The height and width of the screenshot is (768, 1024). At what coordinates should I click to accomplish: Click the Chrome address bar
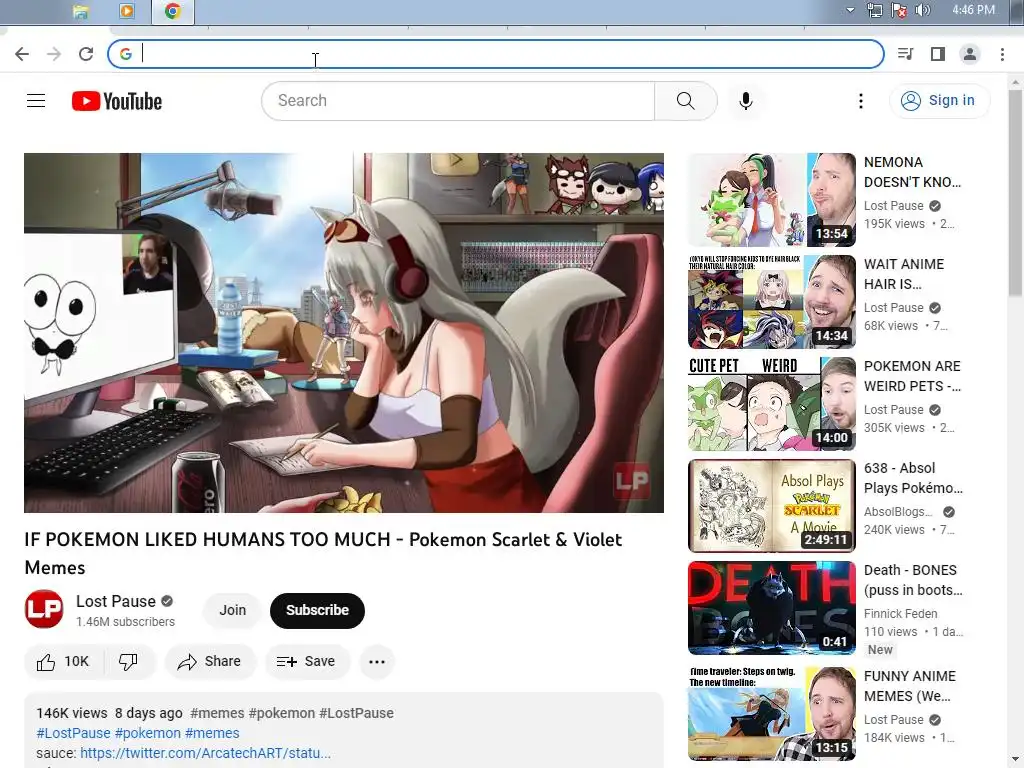click(496, 54)
